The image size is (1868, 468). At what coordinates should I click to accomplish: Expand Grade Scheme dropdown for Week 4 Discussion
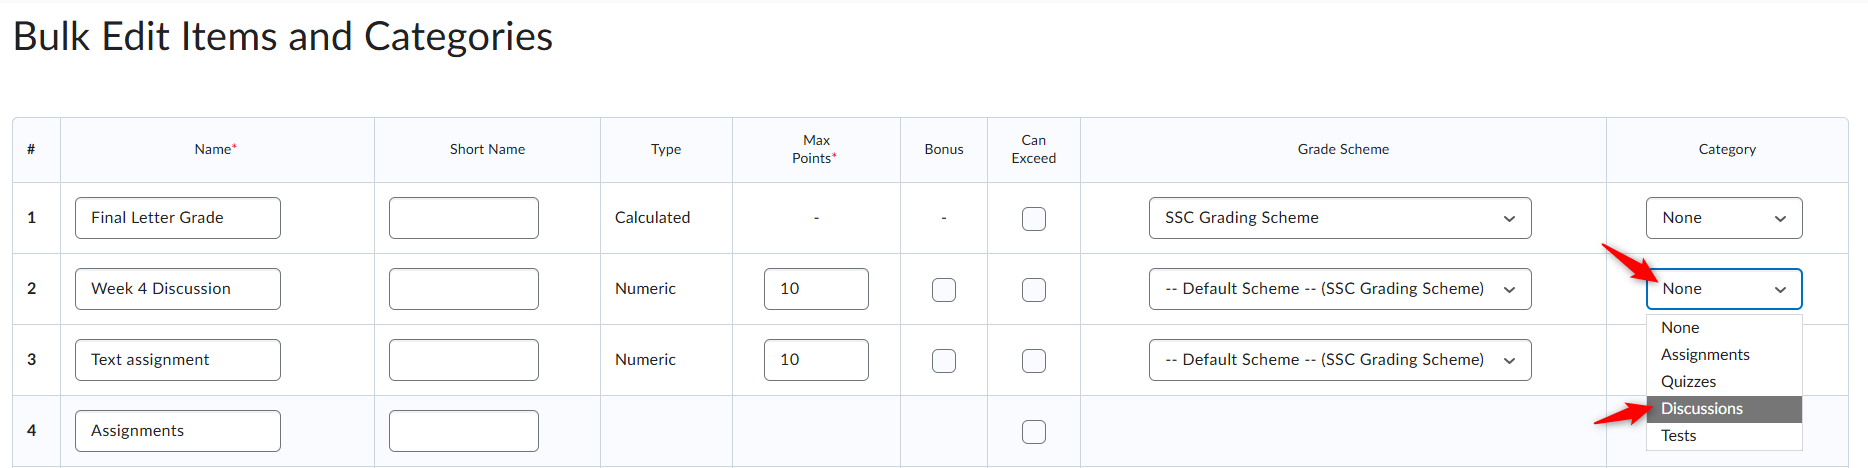[x=1340, y=289]
